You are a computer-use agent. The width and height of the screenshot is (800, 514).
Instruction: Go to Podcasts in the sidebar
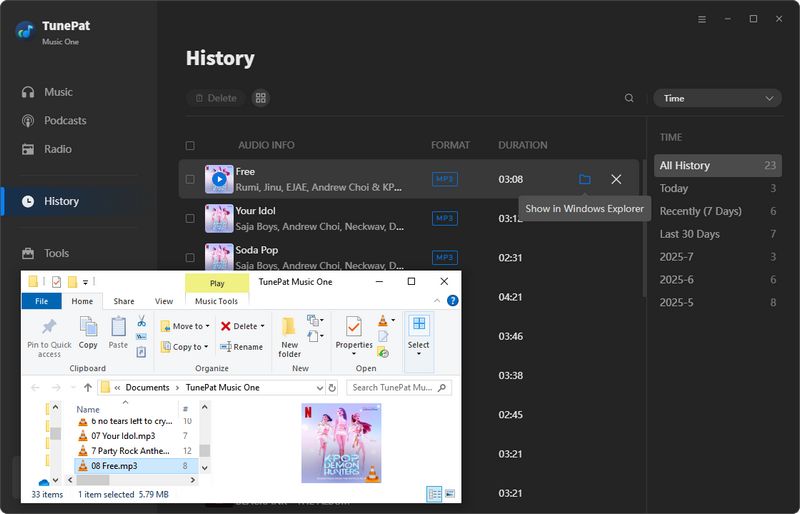(x=65, y=121)
